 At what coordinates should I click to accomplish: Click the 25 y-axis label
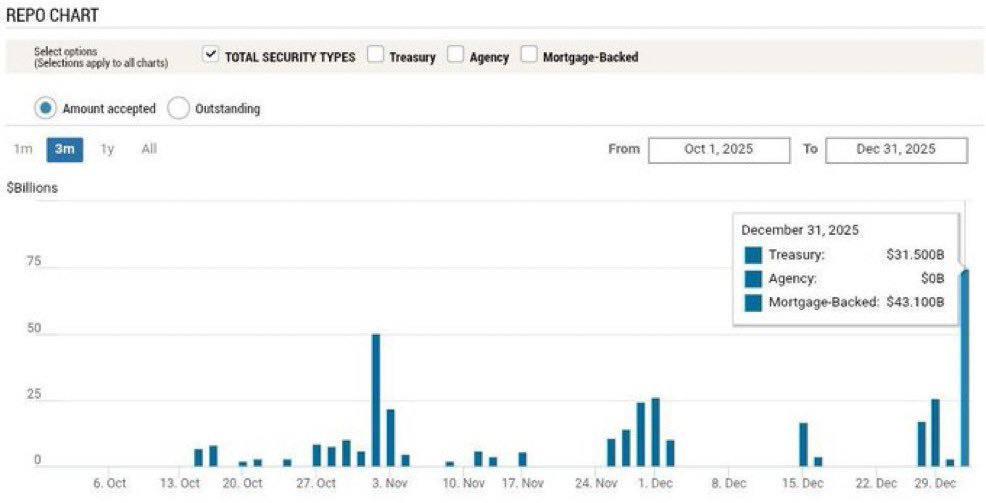pos(33,394)
